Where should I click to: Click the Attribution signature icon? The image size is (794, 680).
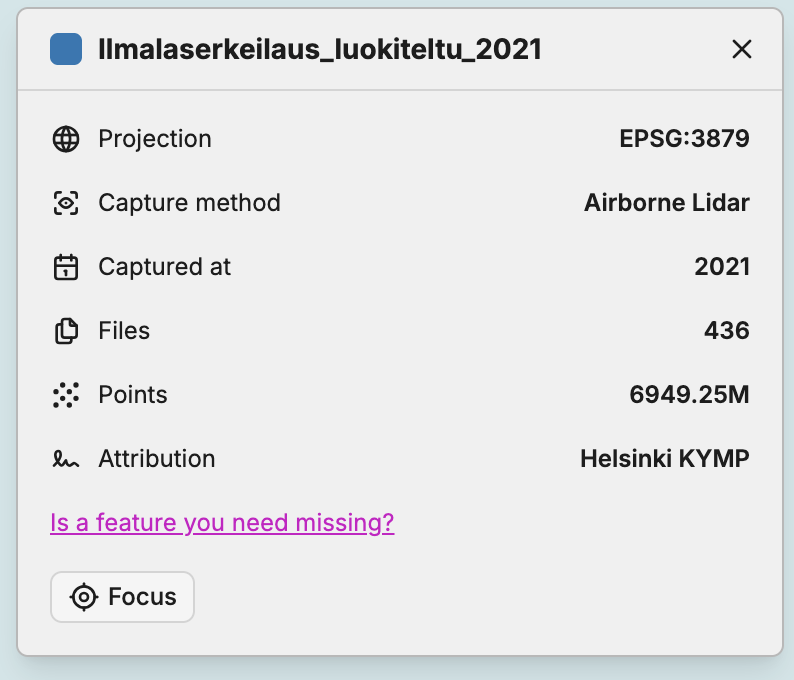coord(66,460)
